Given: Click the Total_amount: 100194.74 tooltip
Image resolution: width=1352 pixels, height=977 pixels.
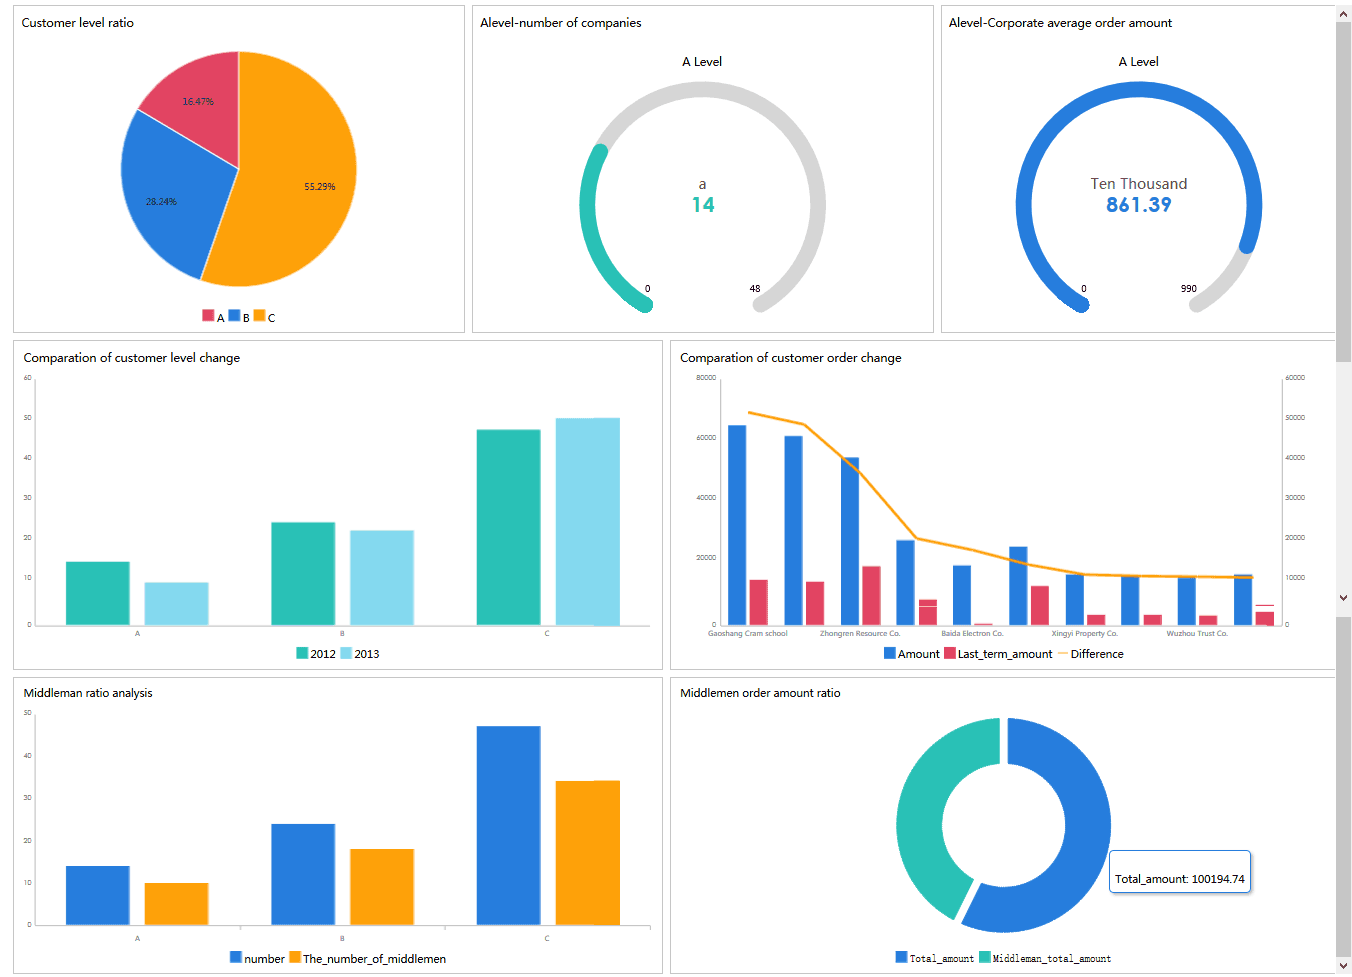Looking at the screenshot, I should 1180,872.
